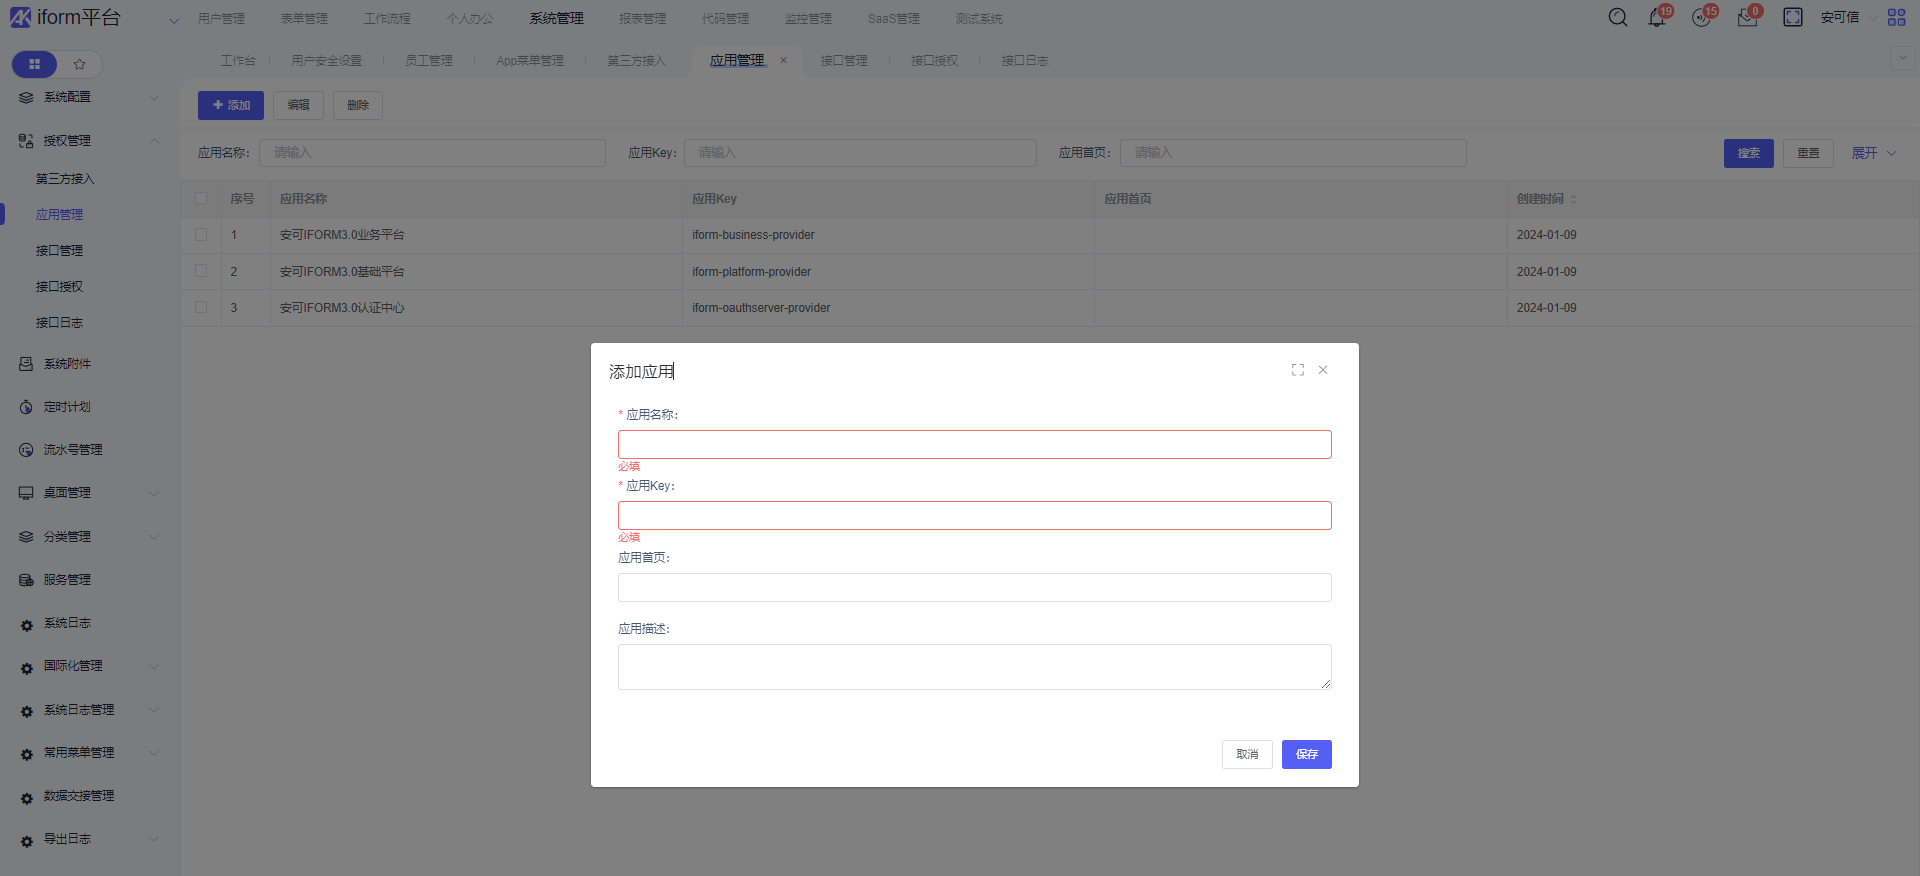Click the 保存 button in dialog
The width and height of the screenshot is (1920, 876).
click(1306, 754)
